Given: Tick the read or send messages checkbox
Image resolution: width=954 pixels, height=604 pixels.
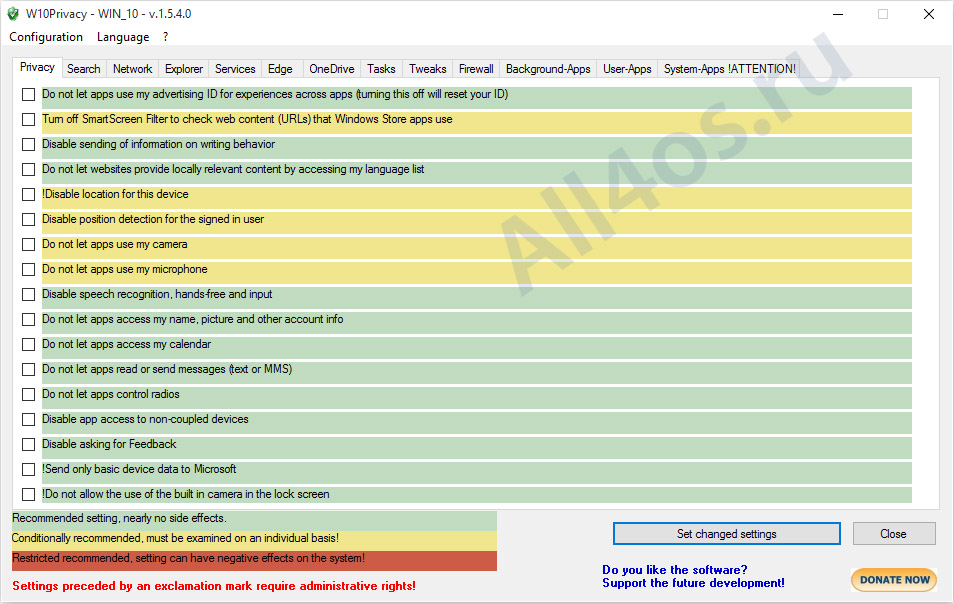Looking at the screenshot, I should [29, 369].
